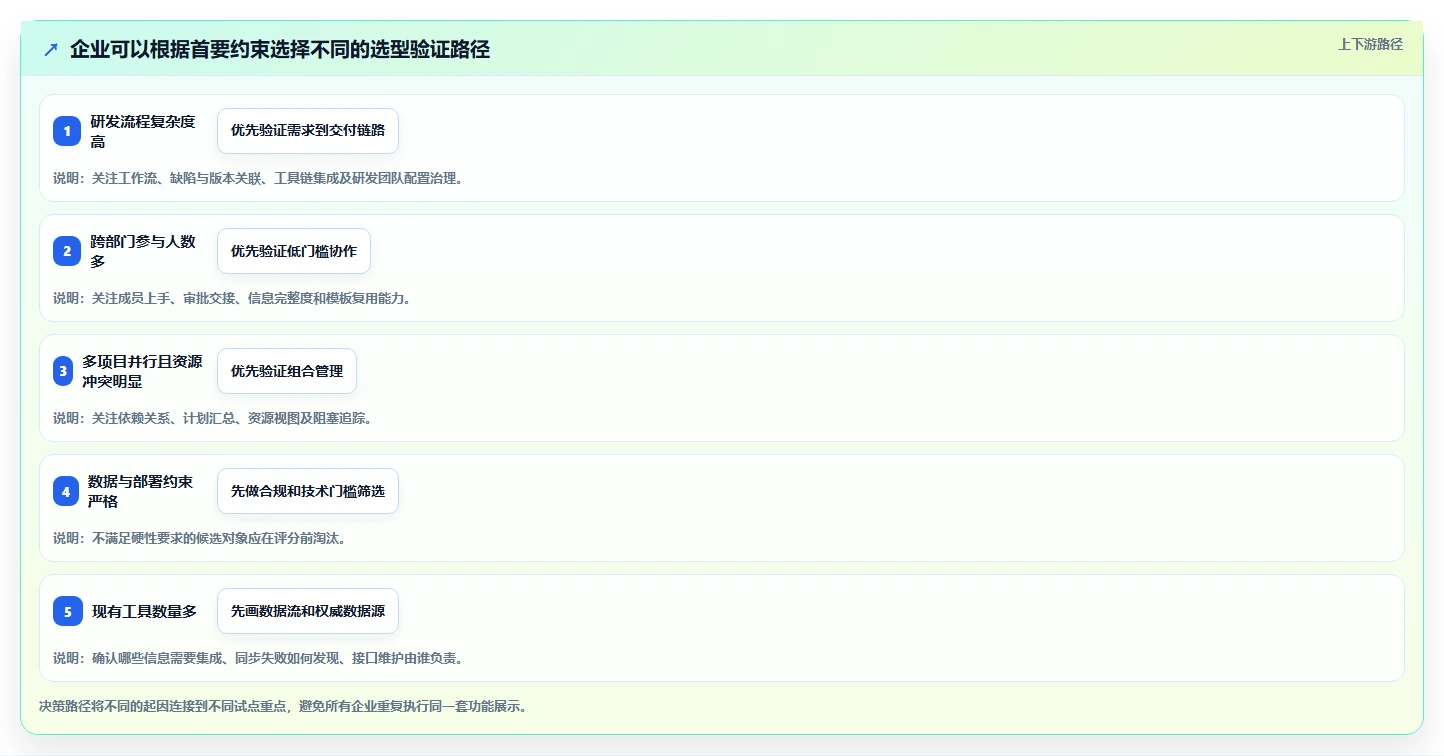This screenshot has height=756, width=1444.
Task: Click the note about 成员上手、审批交接
Action: [233, 298]
